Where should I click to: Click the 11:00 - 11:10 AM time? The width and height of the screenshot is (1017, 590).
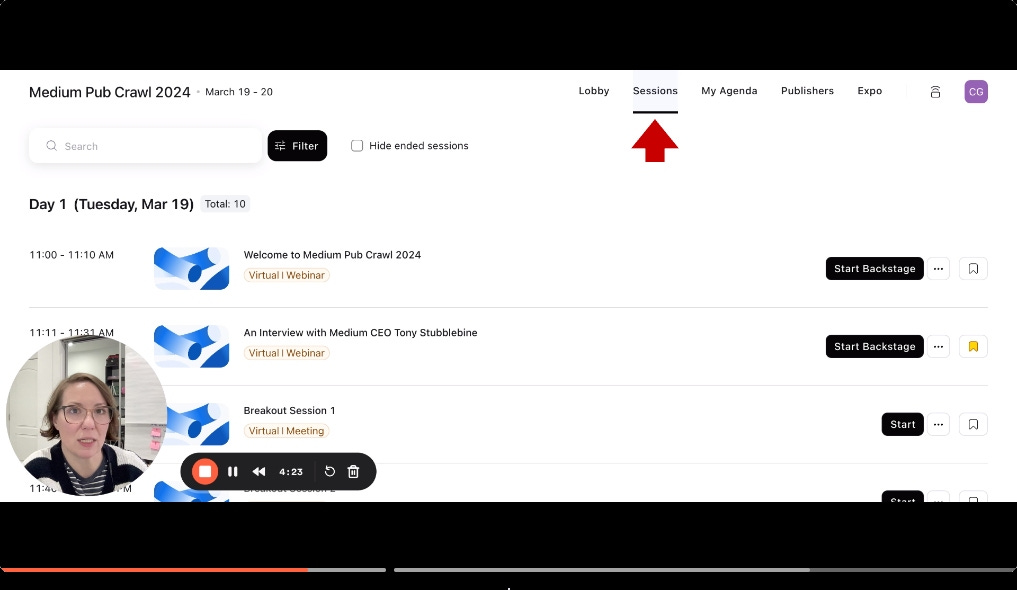71,255
